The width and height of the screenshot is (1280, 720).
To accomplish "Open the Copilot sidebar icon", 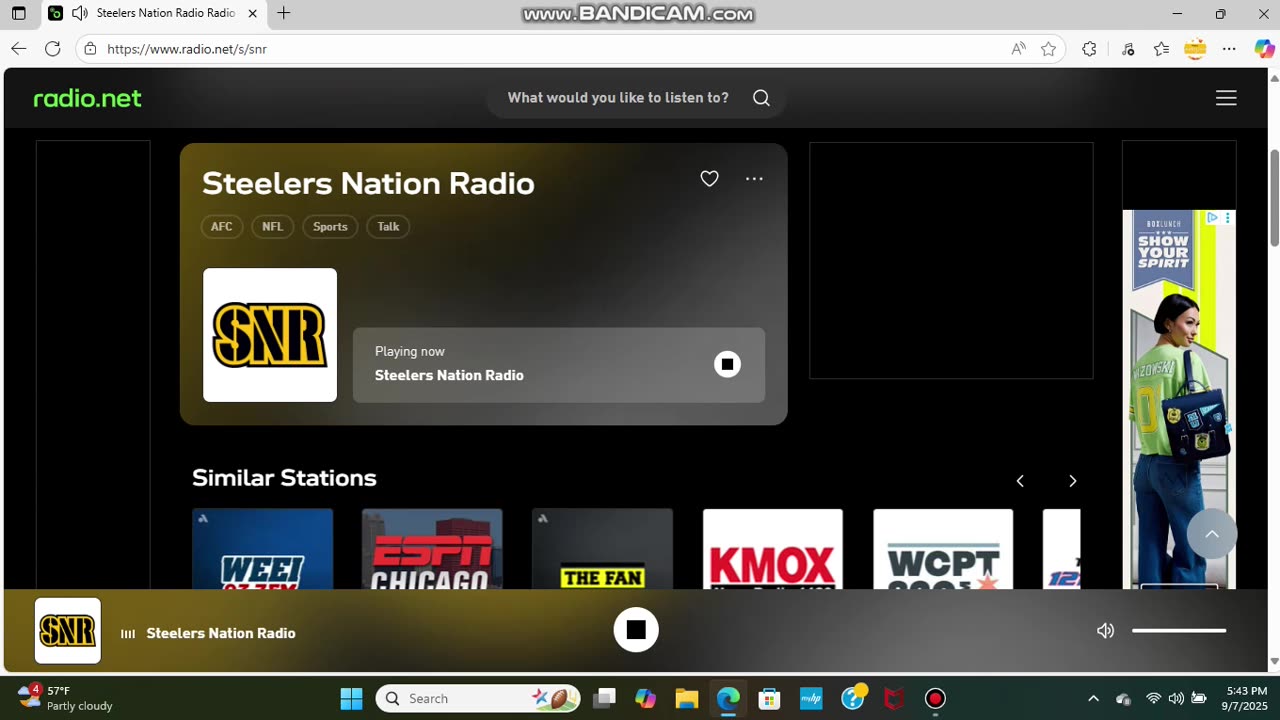I will 1264,49.
